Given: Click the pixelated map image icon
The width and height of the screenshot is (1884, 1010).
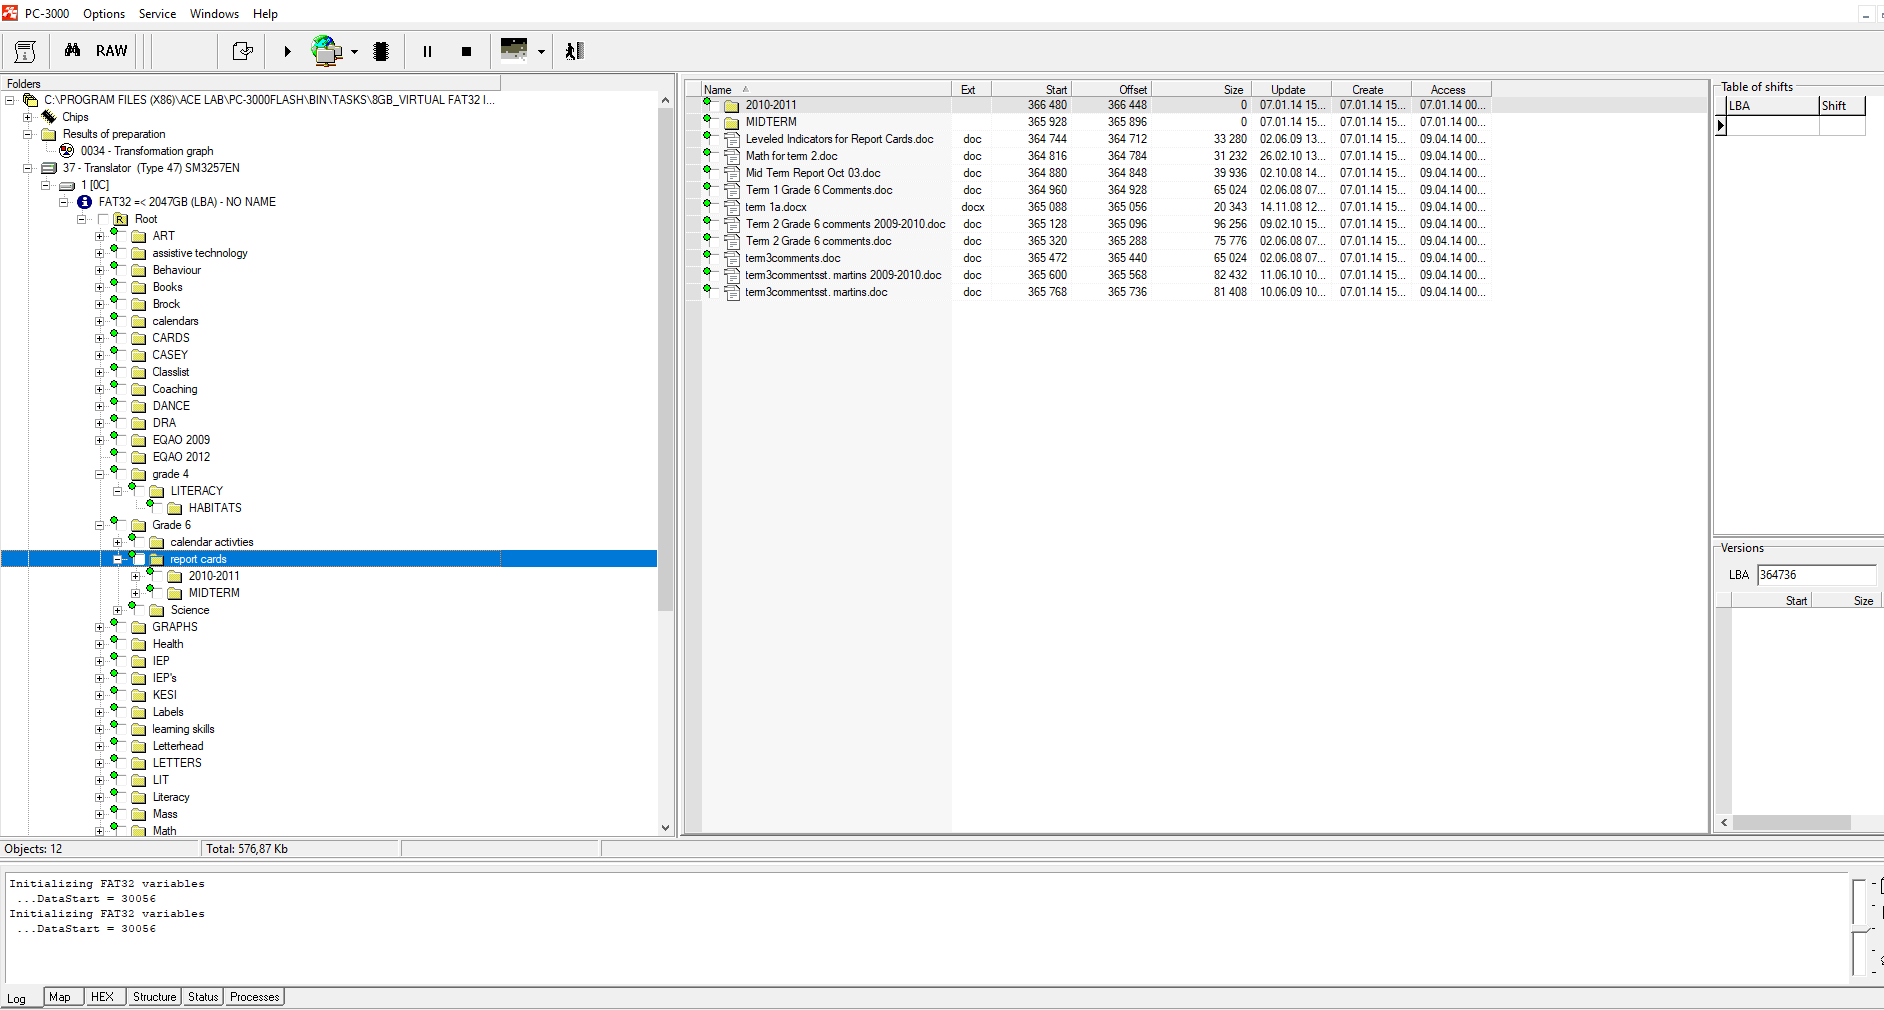Looking at the screenshot, I should (x=514, y=50).
